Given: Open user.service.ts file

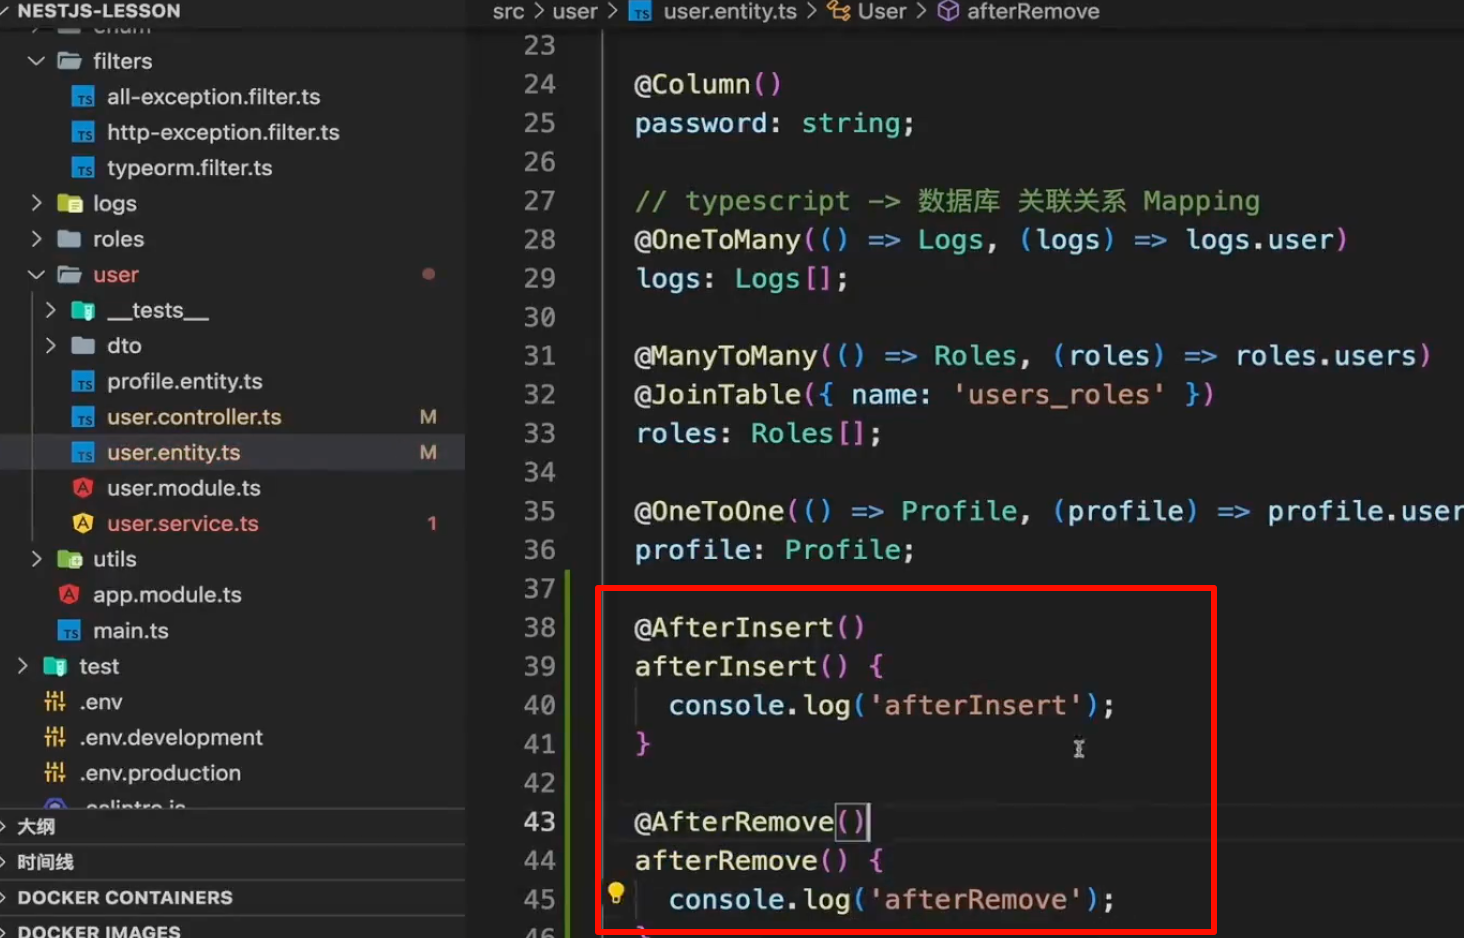Looking at the screenshot, I should pyautogui.click(x=183, y=523).
